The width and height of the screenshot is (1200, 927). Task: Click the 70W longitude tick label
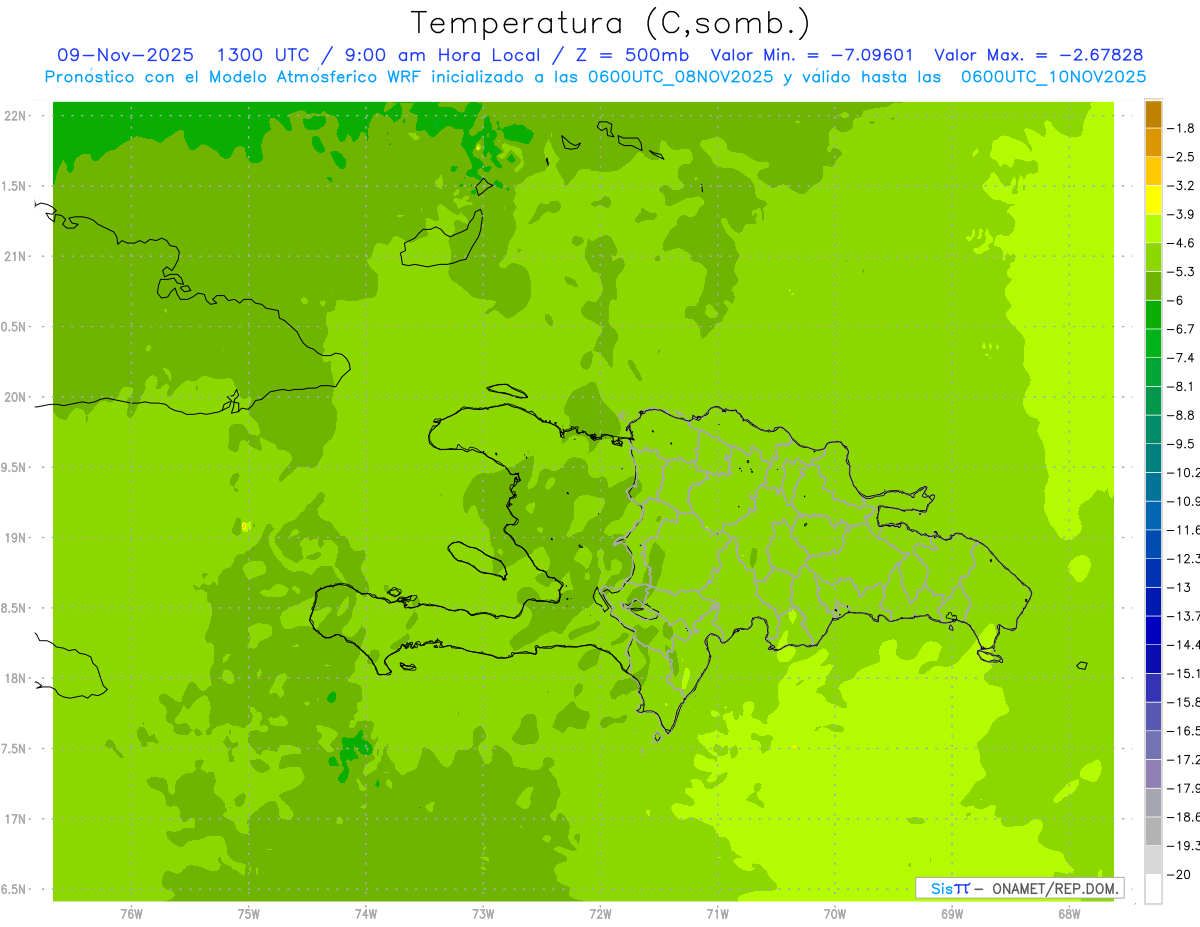(834, 914)
